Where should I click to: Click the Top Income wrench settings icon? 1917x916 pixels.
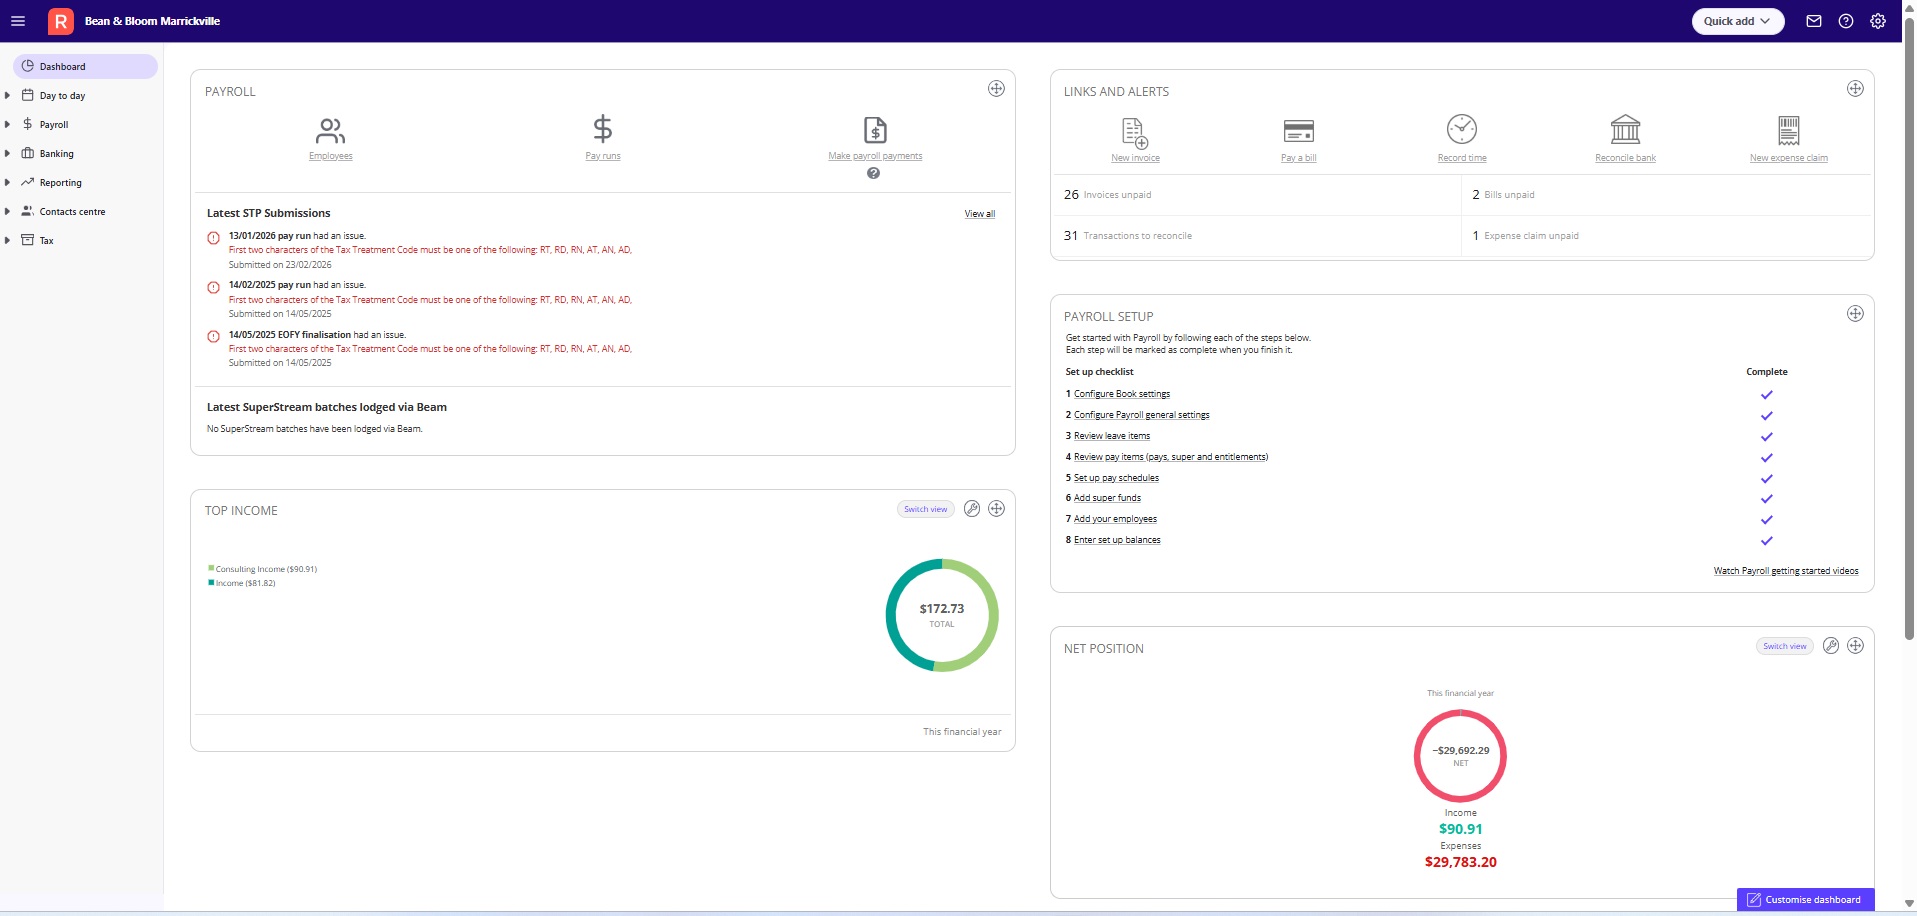971,509
